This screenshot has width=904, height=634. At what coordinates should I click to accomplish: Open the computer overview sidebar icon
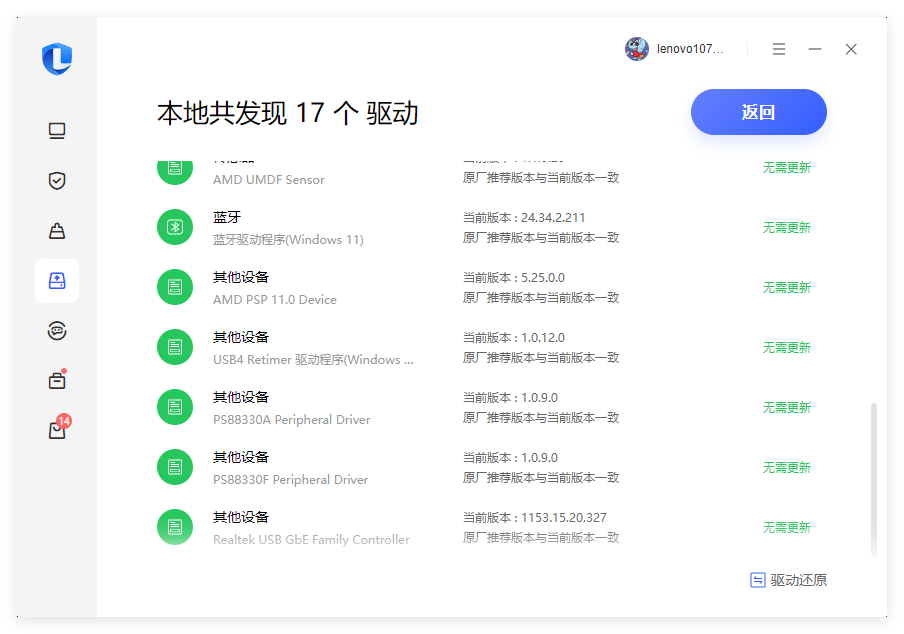point(57,131)
